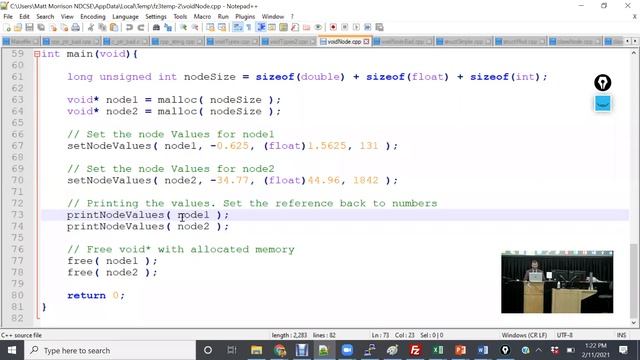Open the Macro menu
The width and height of the screenshot is (640, 360).
pyautogui.click(x=202, y=17)
